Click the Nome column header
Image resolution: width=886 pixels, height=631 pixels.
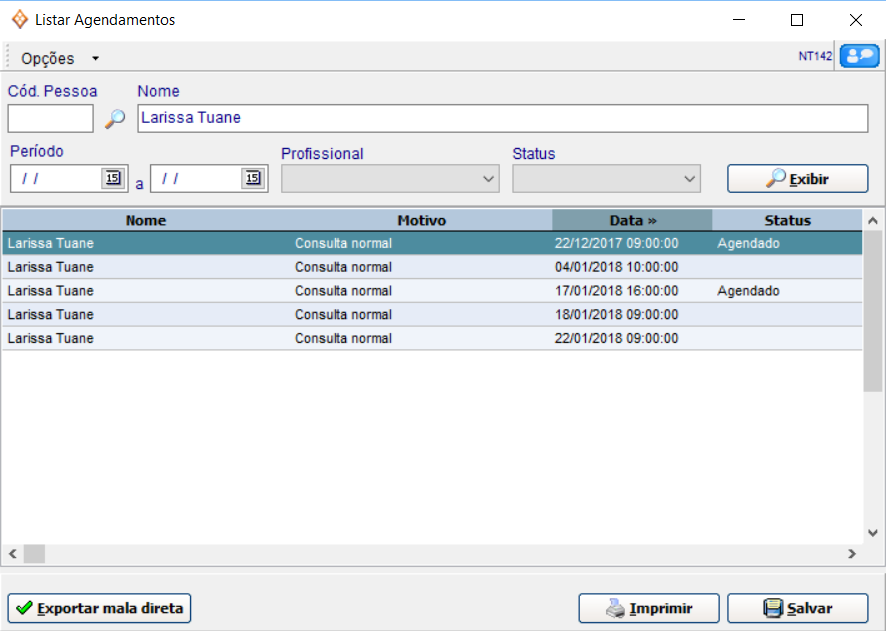(x=146, y=220)
